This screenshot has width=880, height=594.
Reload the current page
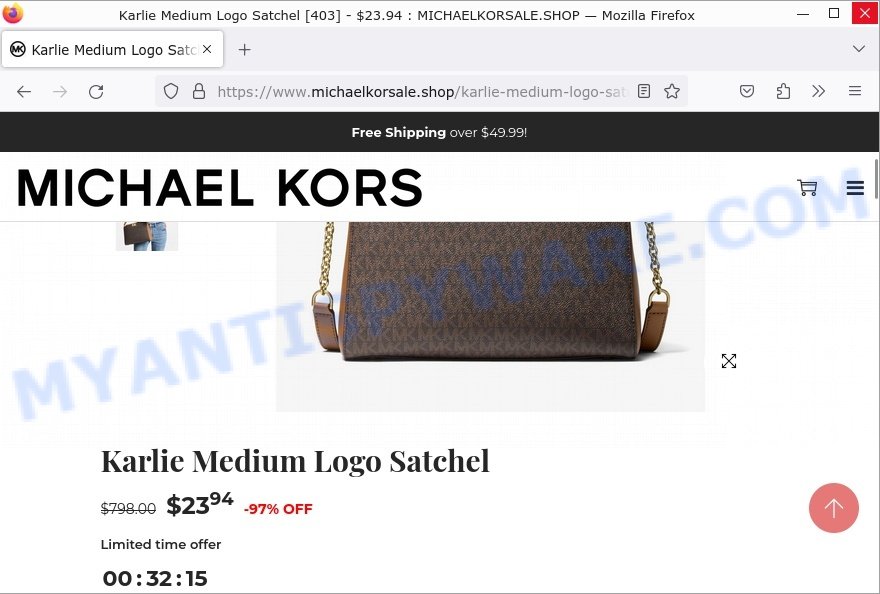pos(96,92)
